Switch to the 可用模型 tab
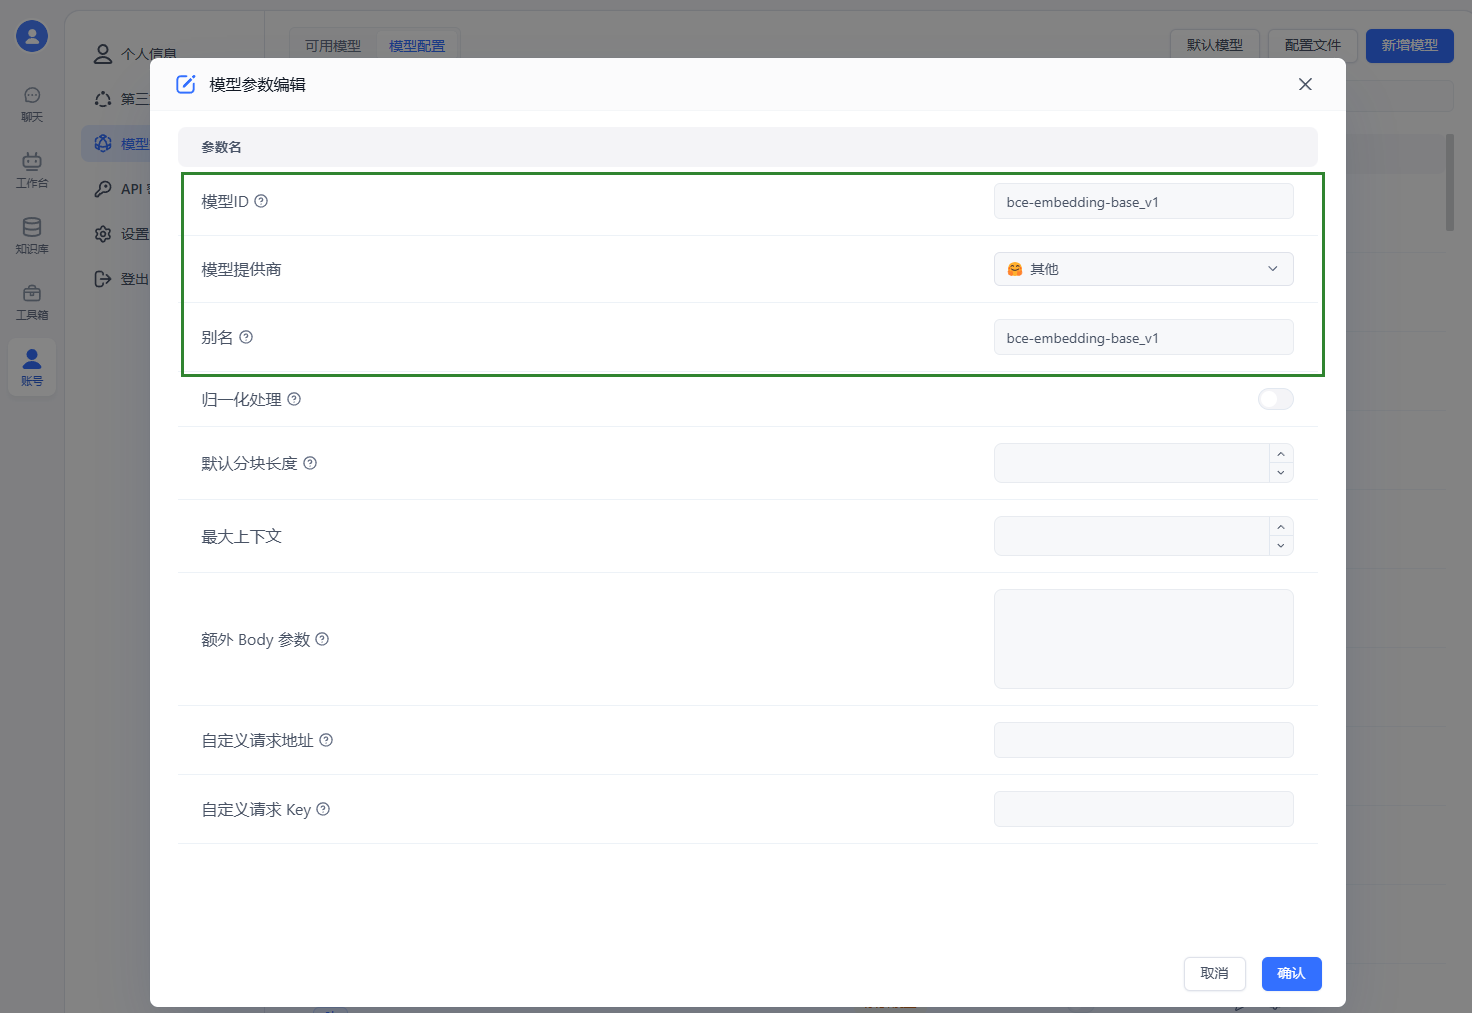This screenshot has height=1013, width=1472. tap(333, 46)
